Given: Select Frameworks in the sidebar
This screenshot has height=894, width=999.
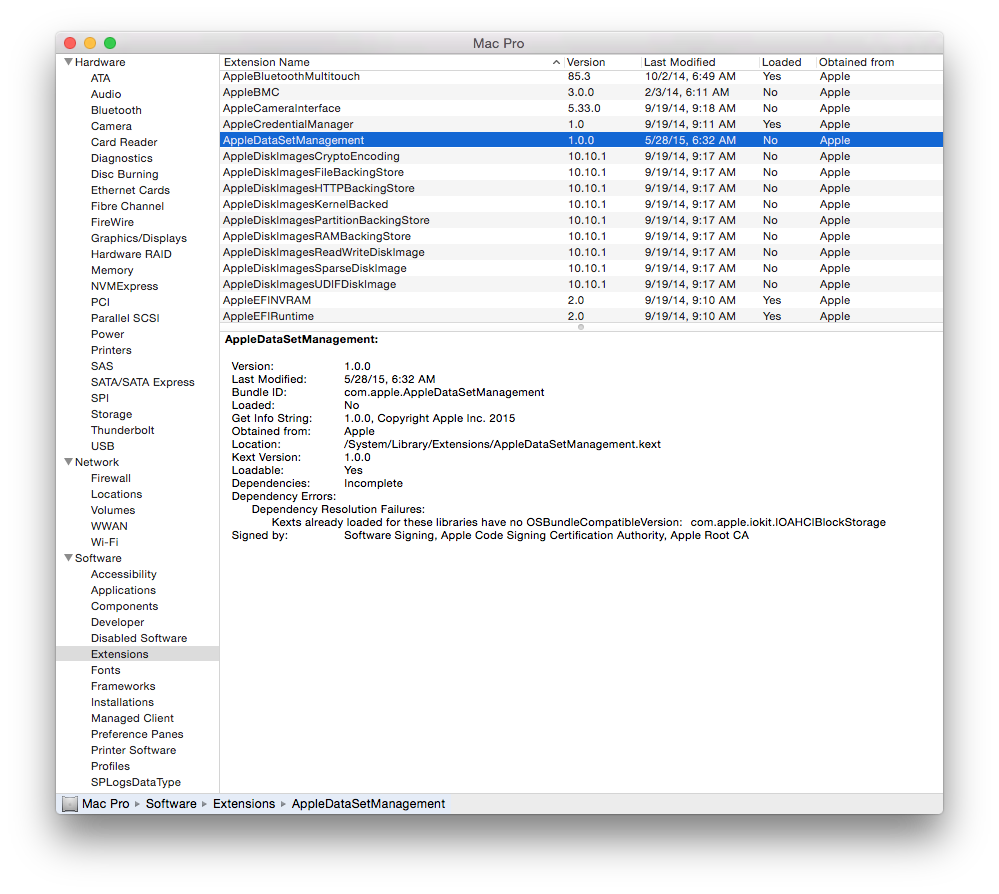Looking at the screenshot, I should pos(123,686).
